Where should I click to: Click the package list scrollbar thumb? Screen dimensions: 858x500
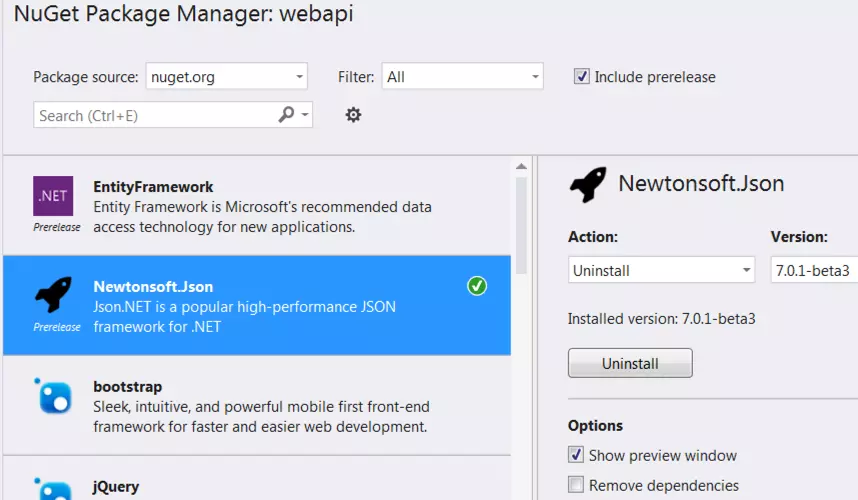pyautogui.click(x=521, y=225)
